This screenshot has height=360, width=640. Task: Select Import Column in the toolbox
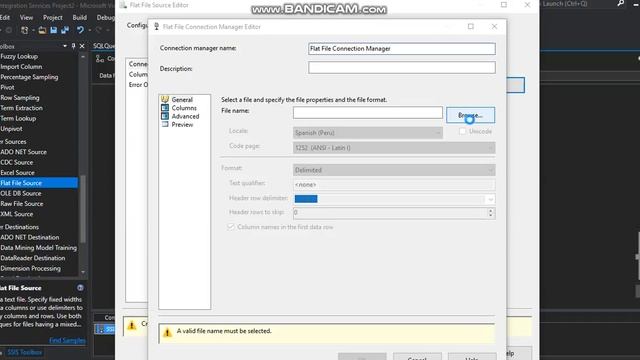[x=21, y=67]
